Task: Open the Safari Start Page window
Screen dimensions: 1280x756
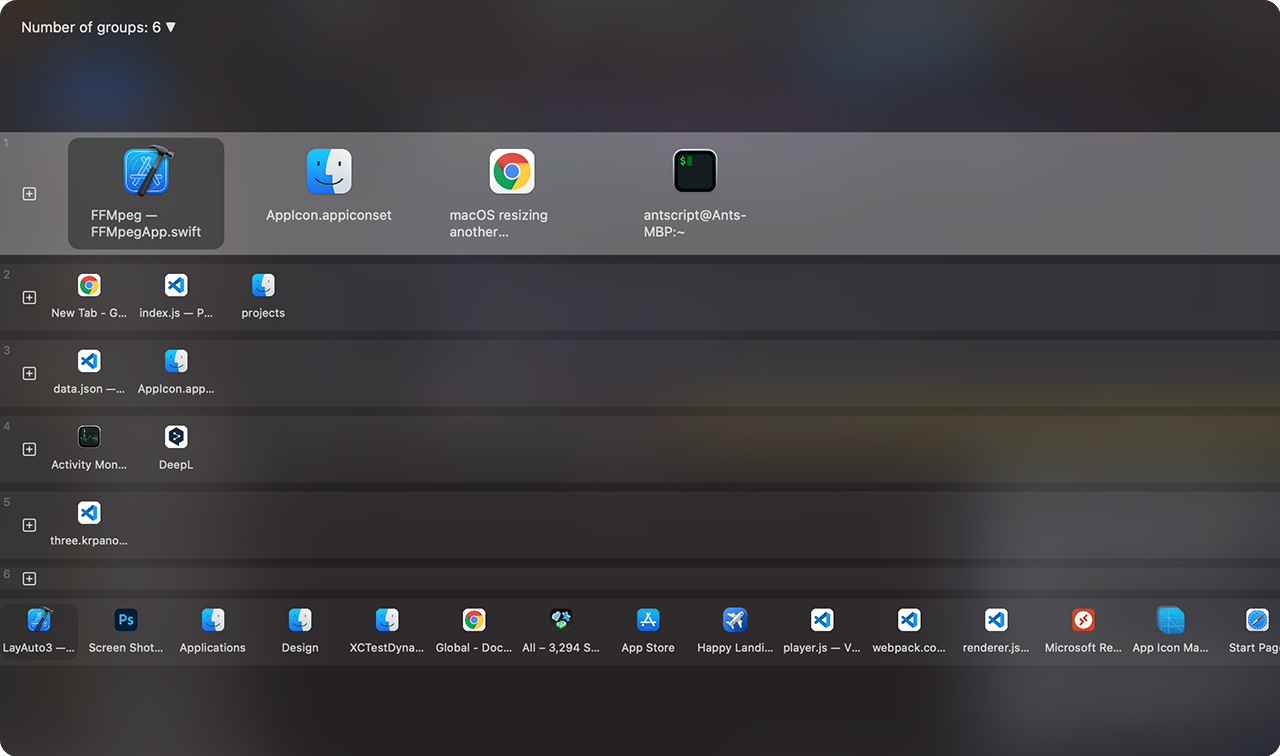Action: coord(1256,631)
